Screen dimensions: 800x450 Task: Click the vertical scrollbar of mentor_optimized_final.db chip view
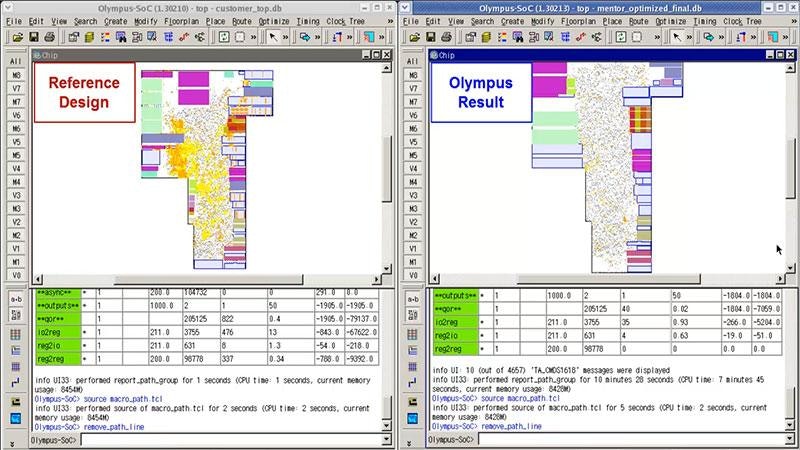coord(790,168)
